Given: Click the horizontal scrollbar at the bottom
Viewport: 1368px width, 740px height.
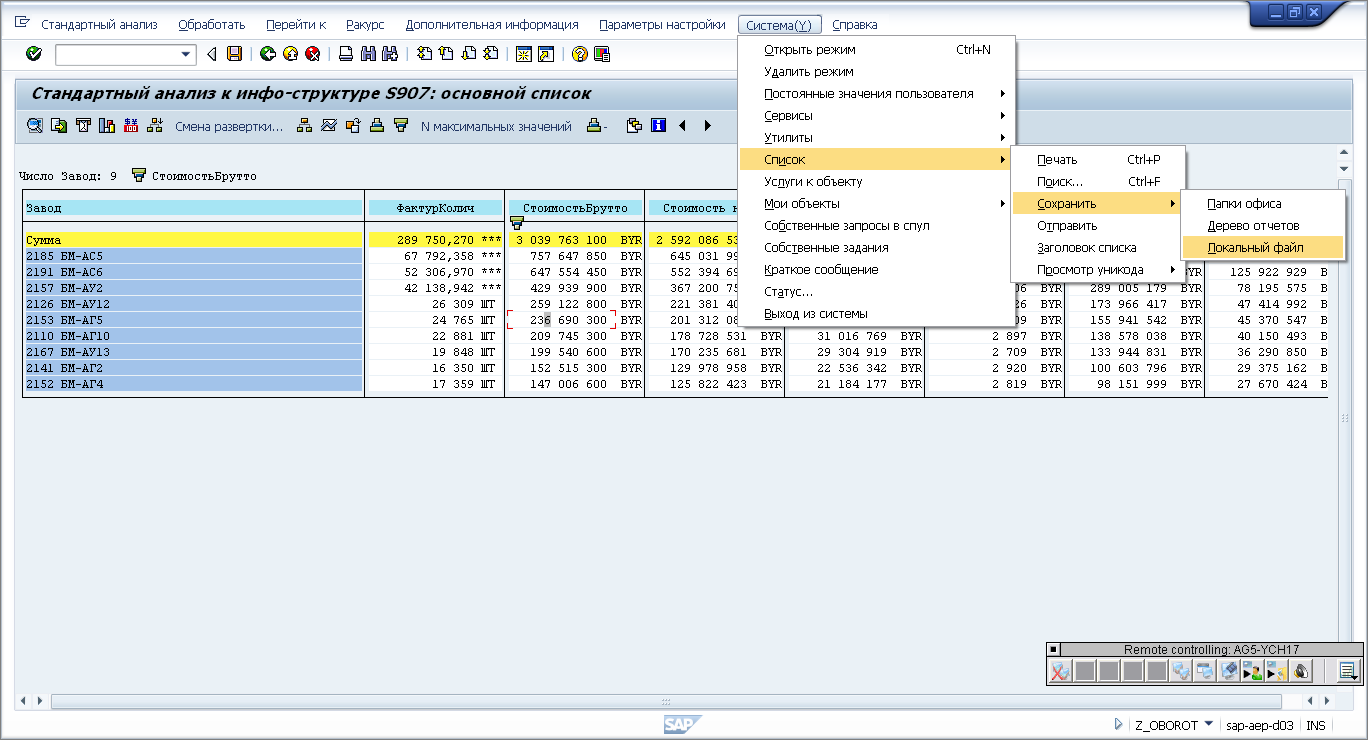Looking at the screenshot, I should (665, 702).
